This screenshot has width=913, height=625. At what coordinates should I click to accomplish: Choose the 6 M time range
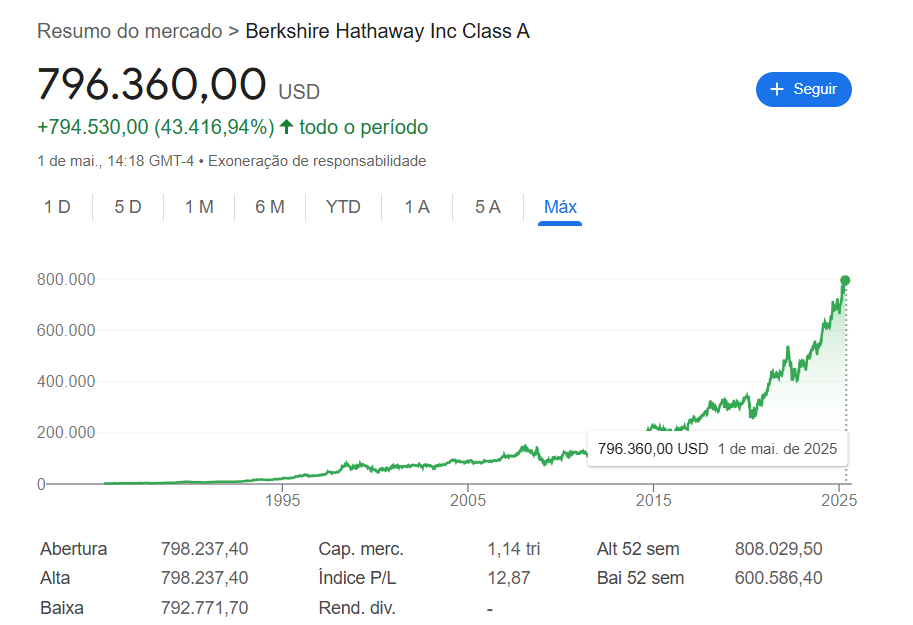[x=270, y=207]
